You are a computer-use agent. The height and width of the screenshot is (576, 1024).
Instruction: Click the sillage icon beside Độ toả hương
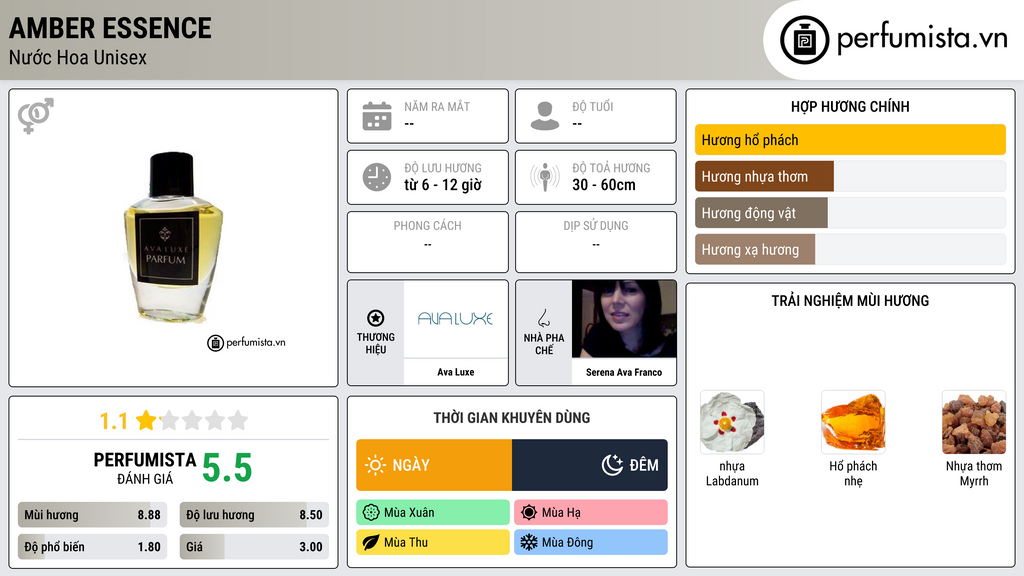coord(545,177)
